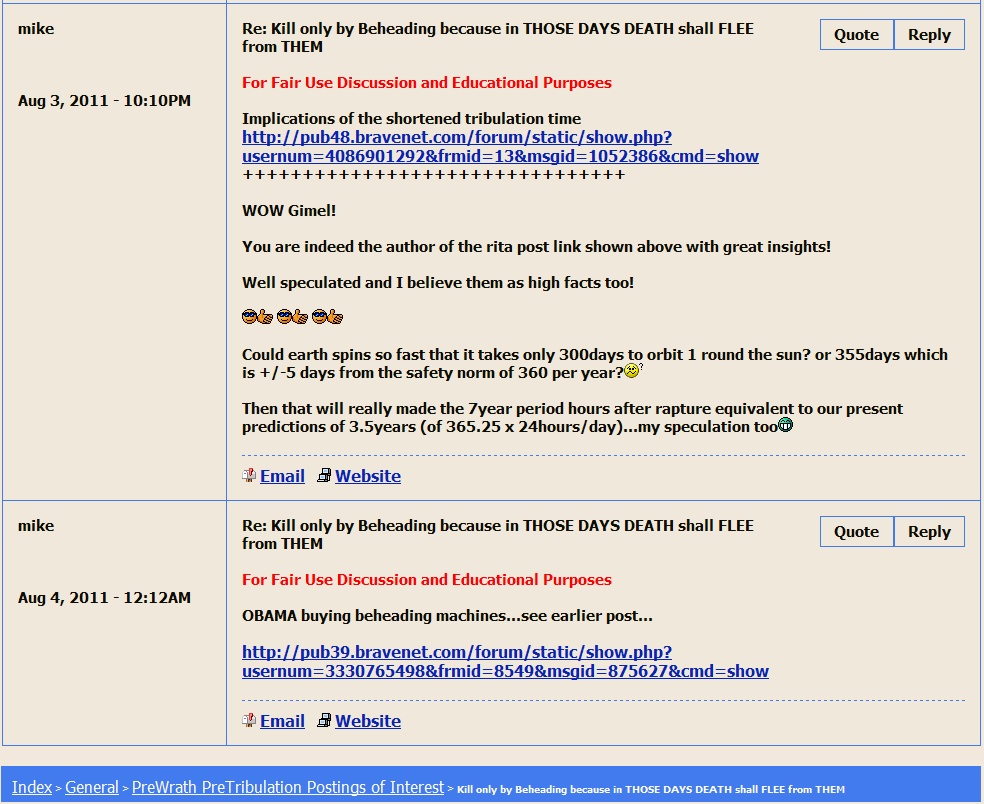The image size is (984, 804).
Task: Click the confused smiley after '360 per year?'
Action: [633, 371]
